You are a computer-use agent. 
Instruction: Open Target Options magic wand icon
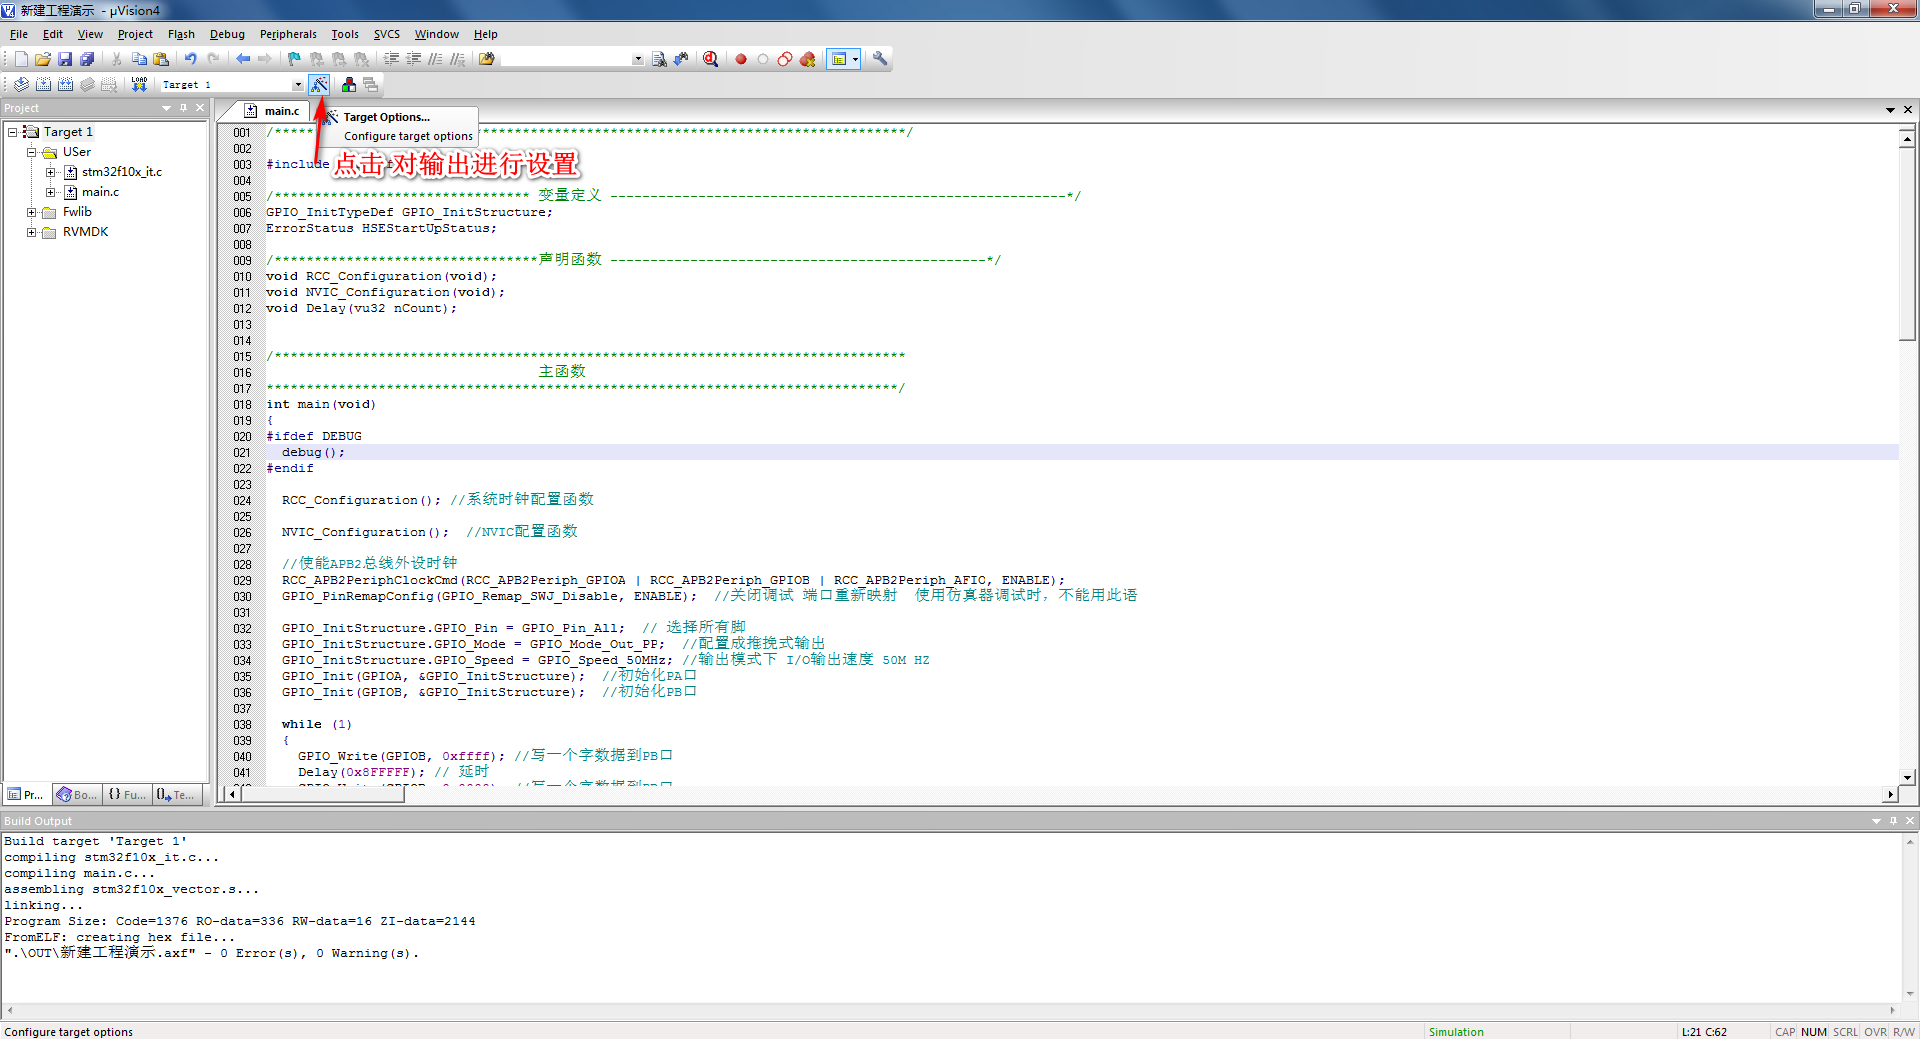319,85
